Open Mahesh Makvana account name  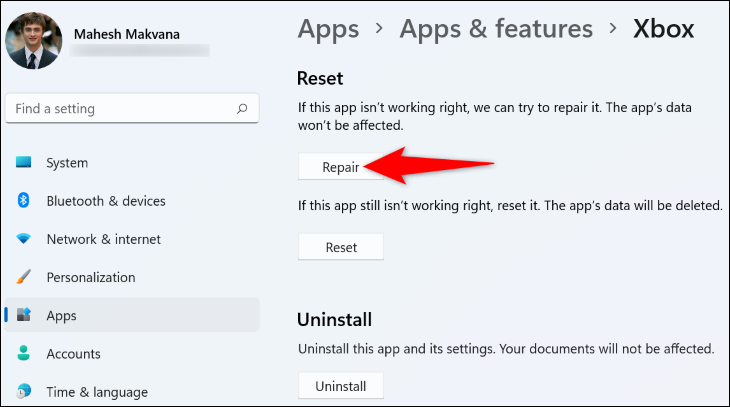coord(127,34)
